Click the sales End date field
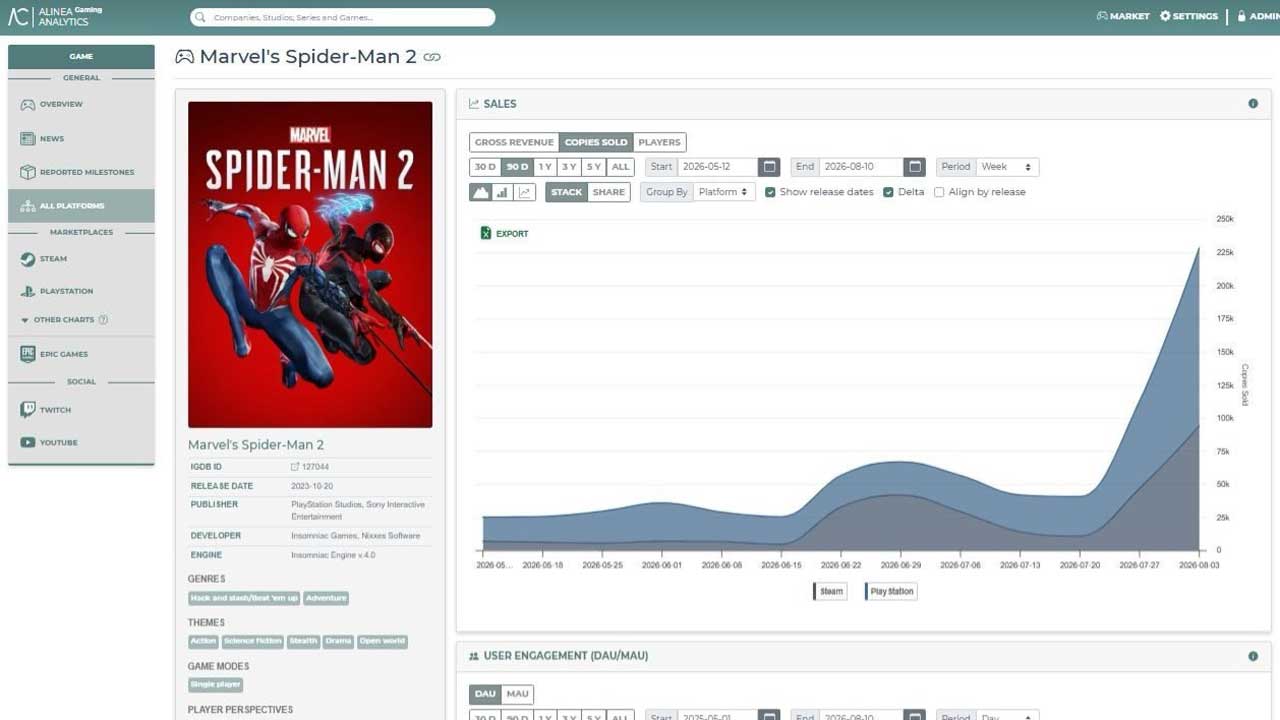Image resolution: width=1280 pixels, height=720 pixels. (x=862, y=167)
